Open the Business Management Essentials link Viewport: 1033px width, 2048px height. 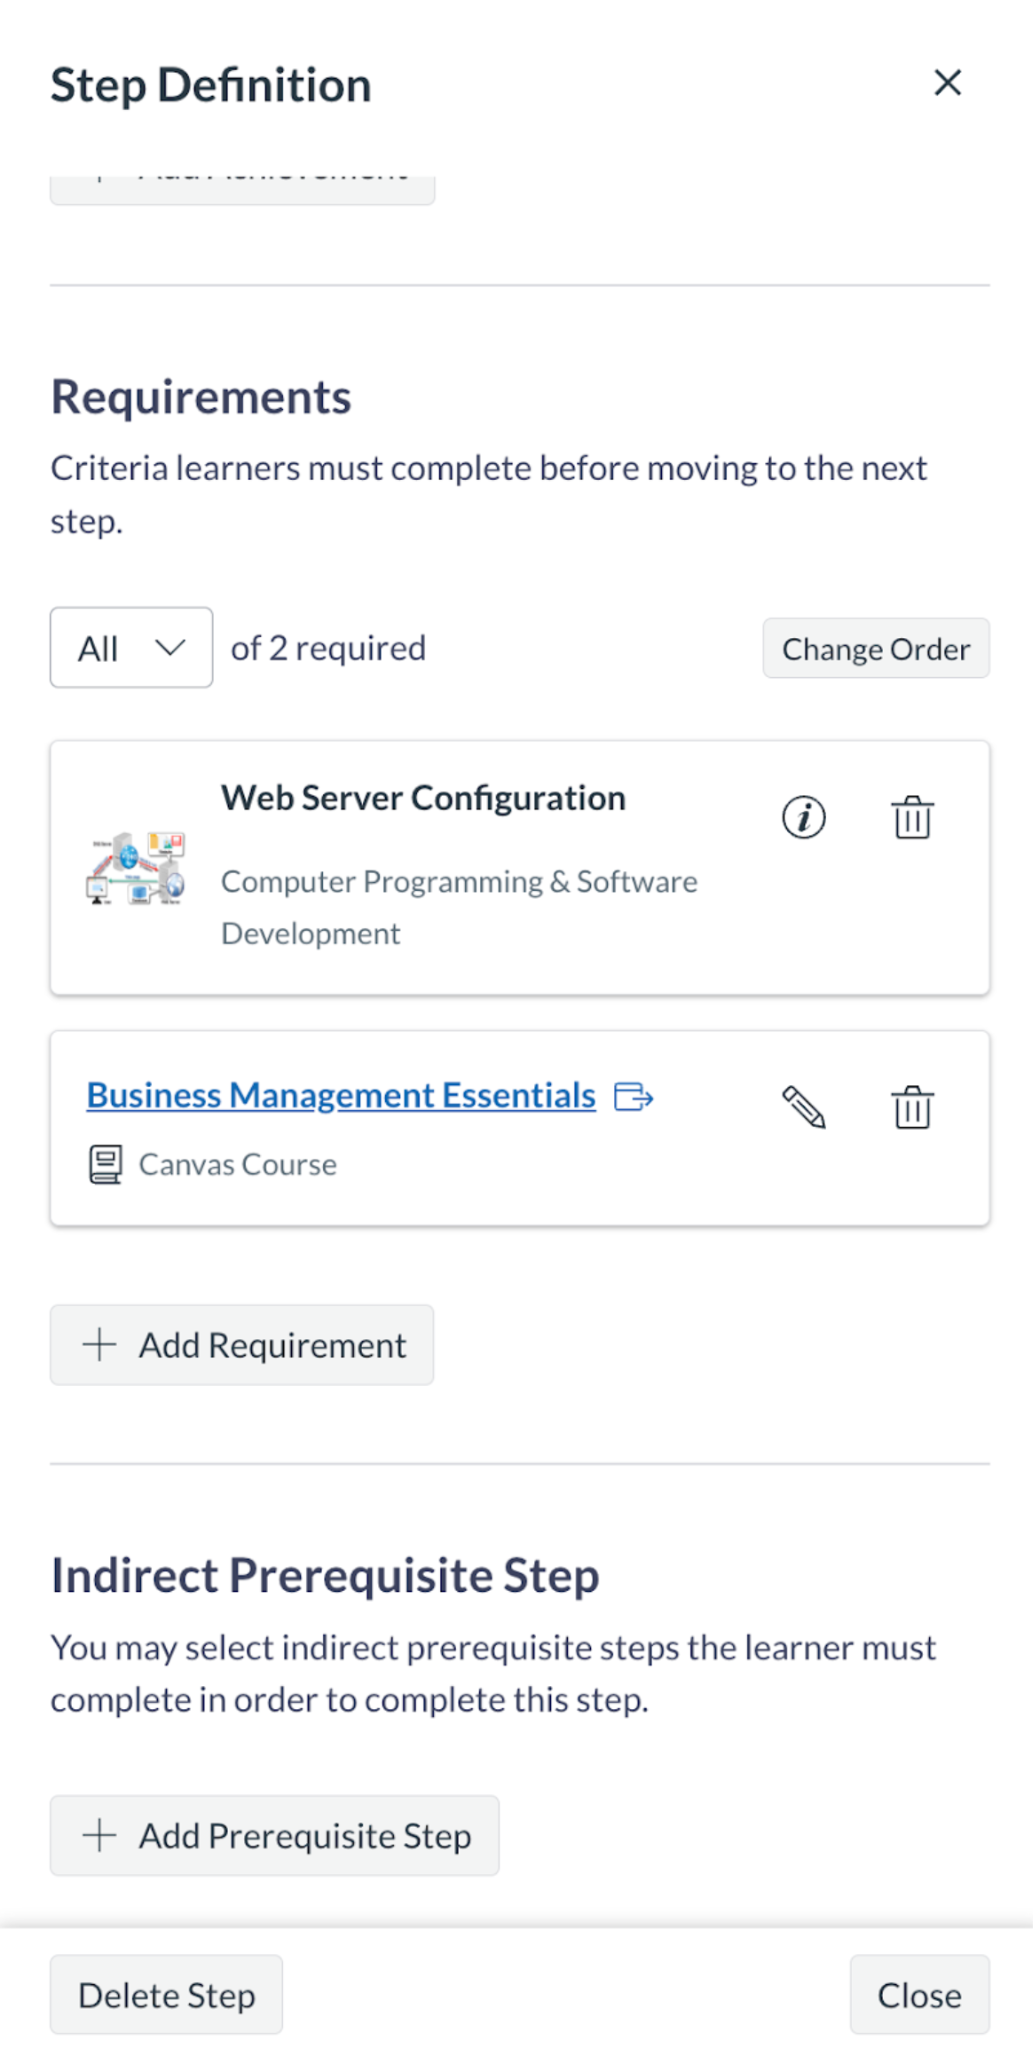tap(341, 1096)
